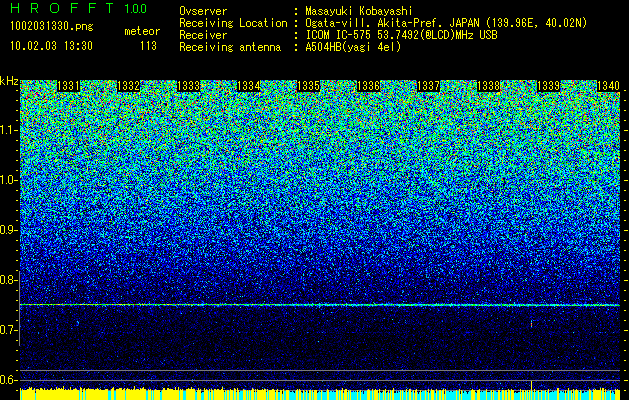Click the 1338 time marker

pyautogui.click(x=489, y=86)
